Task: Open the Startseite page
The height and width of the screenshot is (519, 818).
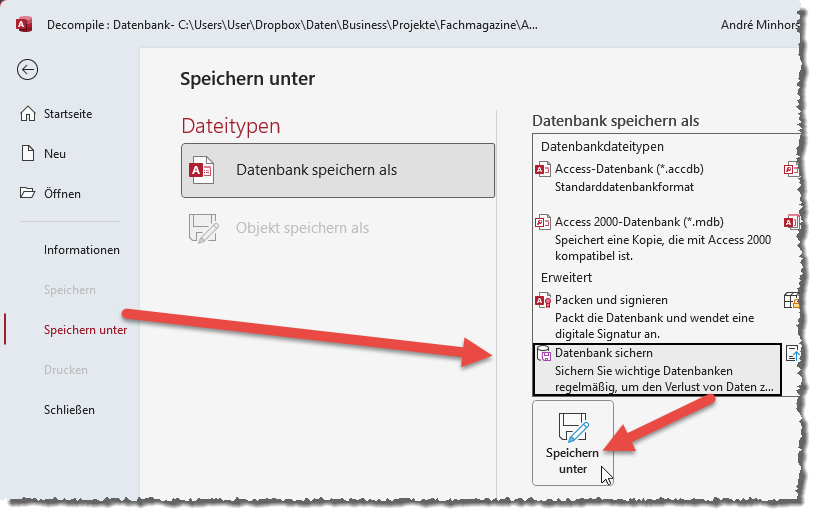Action: click(68, 114)
